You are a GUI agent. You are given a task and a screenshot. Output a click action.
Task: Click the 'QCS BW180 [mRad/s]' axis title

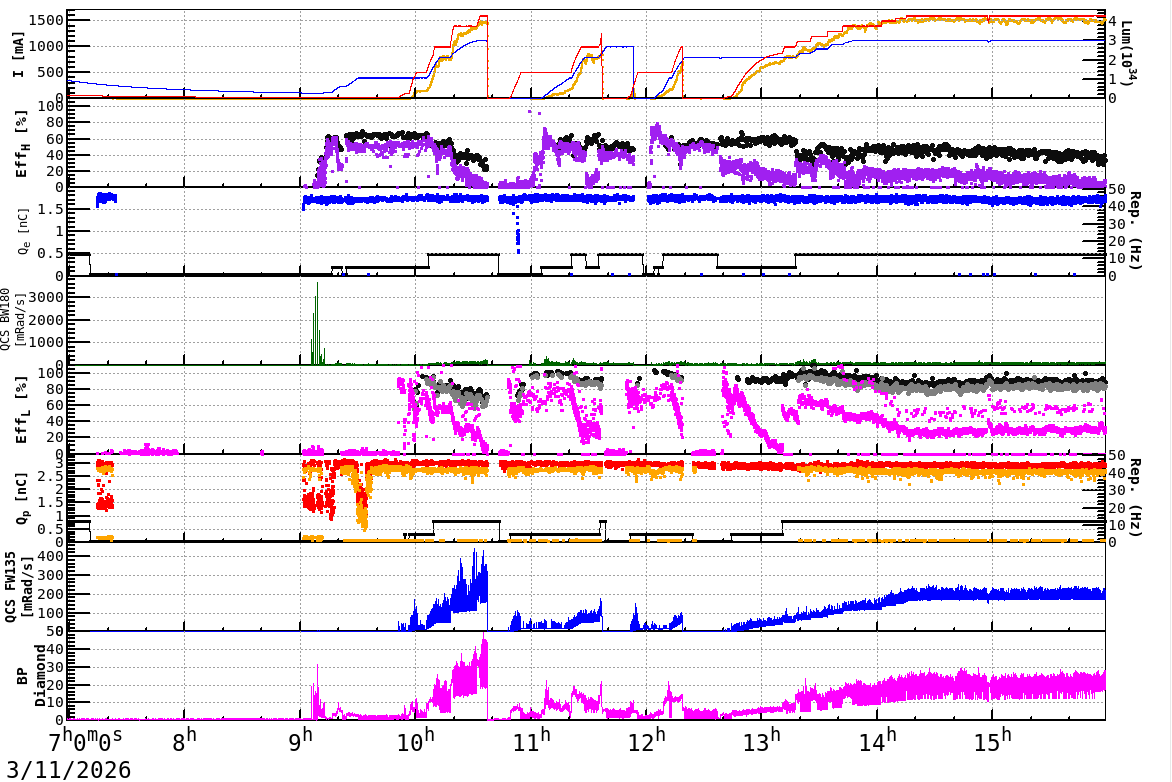15,318
